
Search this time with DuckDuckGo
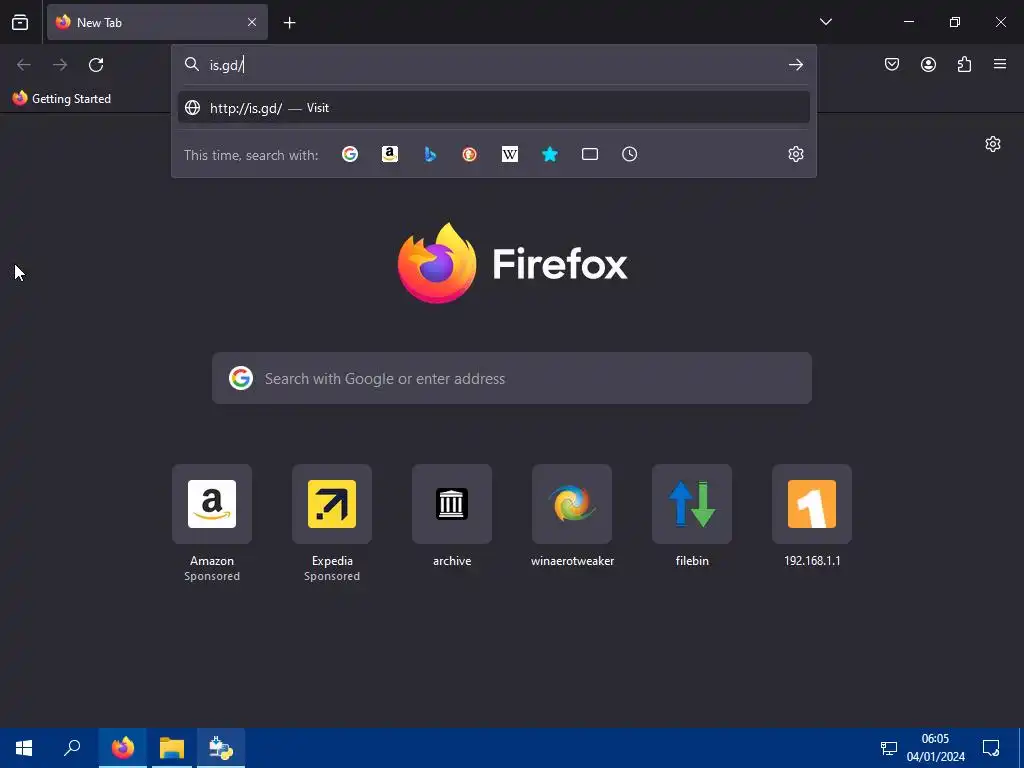(470, 154)
